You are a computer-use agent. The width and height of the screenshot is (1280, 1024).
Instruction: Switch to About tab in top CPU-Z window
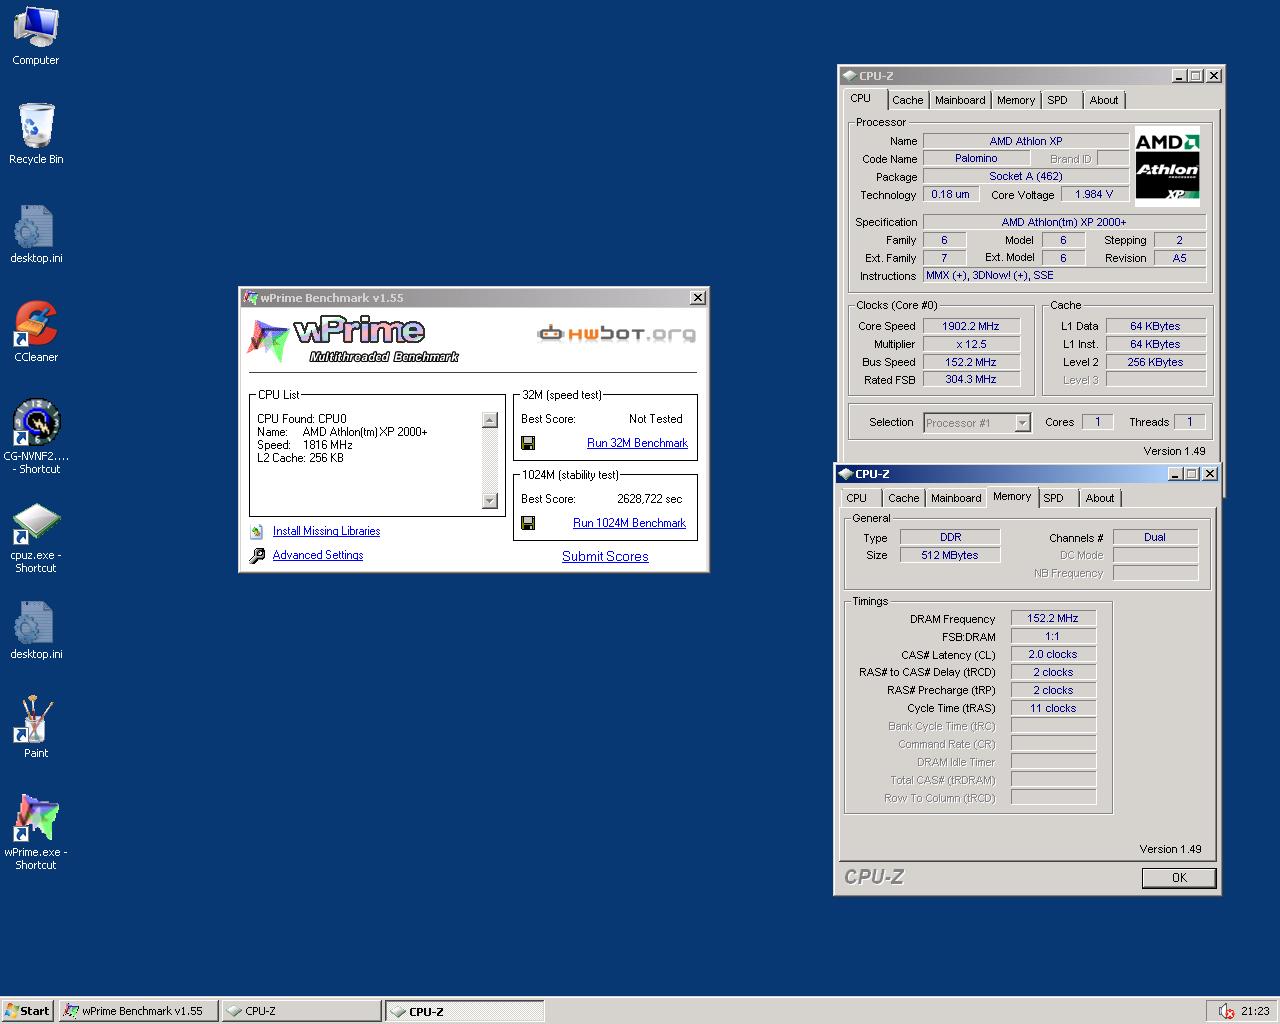1104,100
